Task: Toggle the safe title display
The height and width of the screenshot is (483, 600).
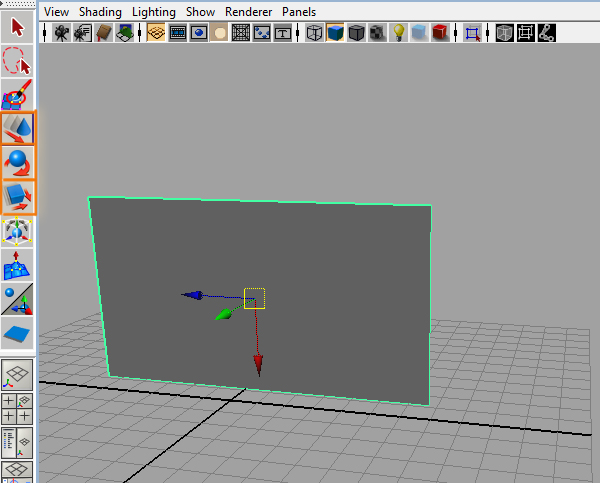Action: 282,33
